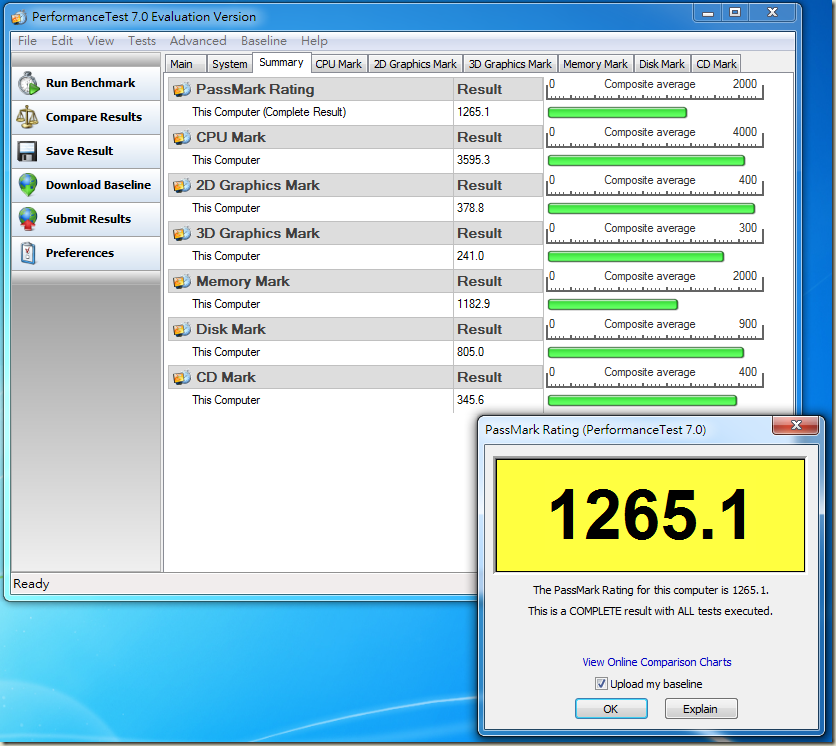Click the 3D Graphics result value 241.0
The height and width of the screenshot is (746, 836).
point(470,256)
